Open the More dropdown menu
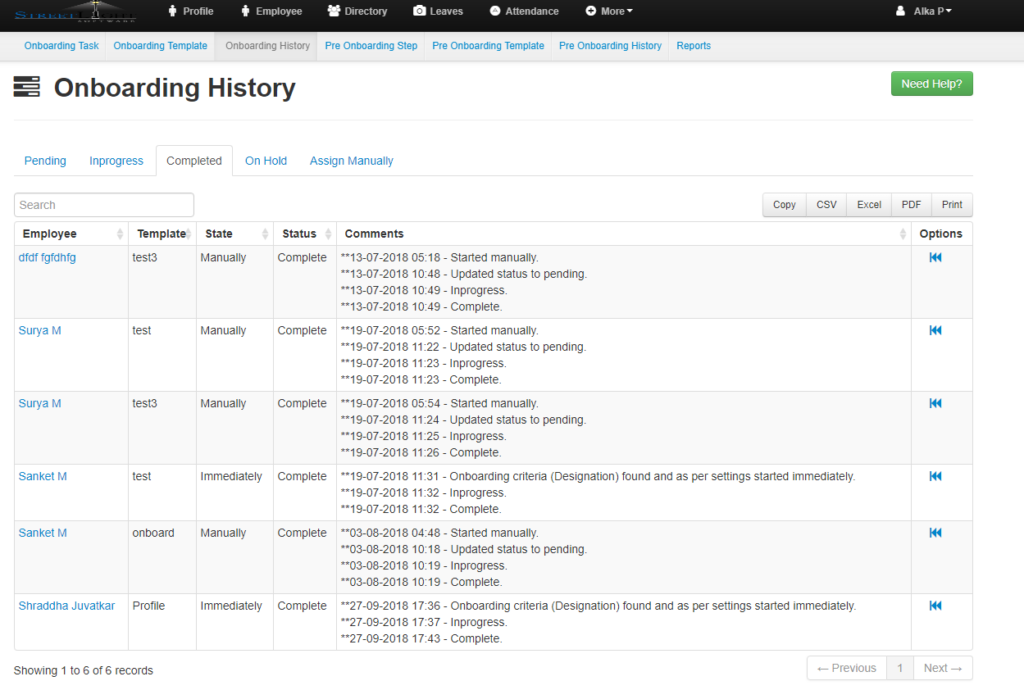The image size is (1024, 690). pos(609,12)
